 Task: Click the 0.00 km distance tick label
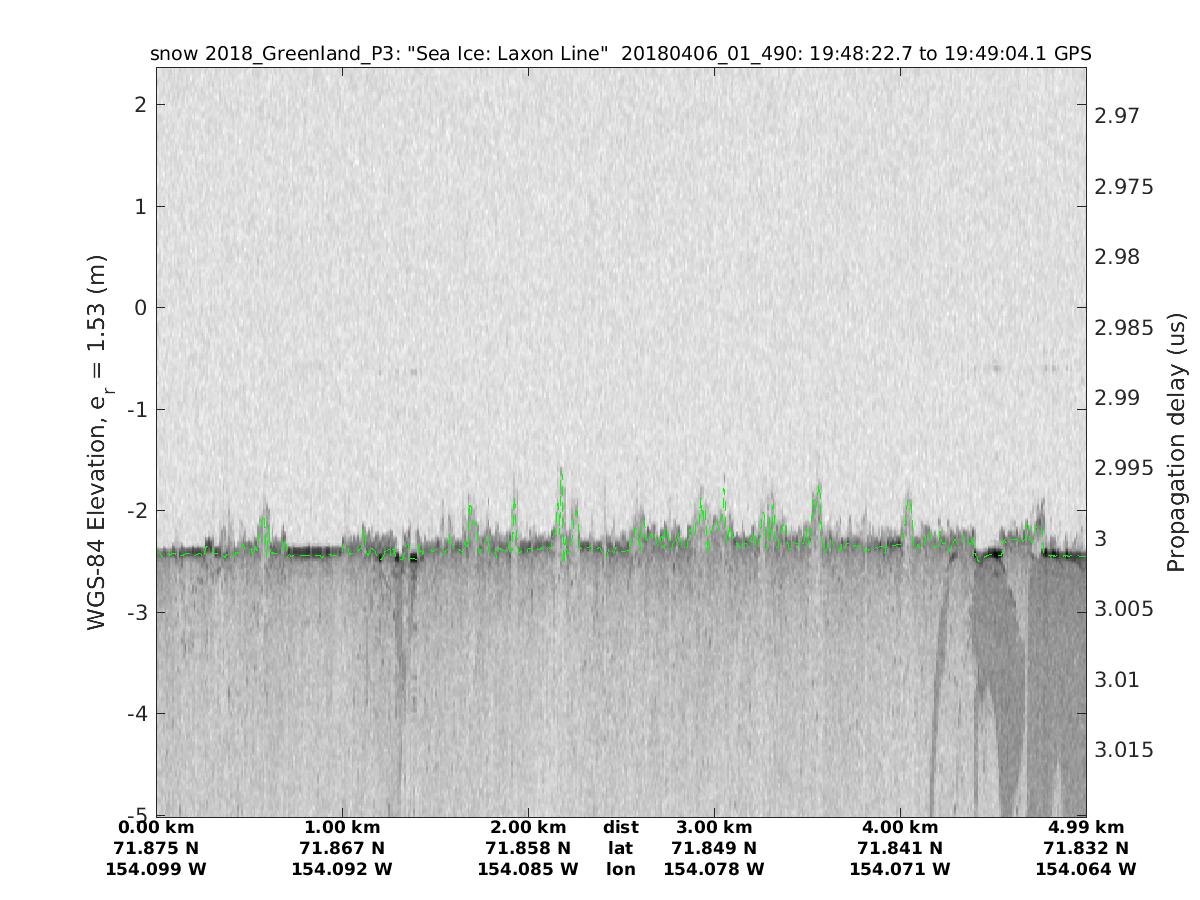click(x=156, y=827)
